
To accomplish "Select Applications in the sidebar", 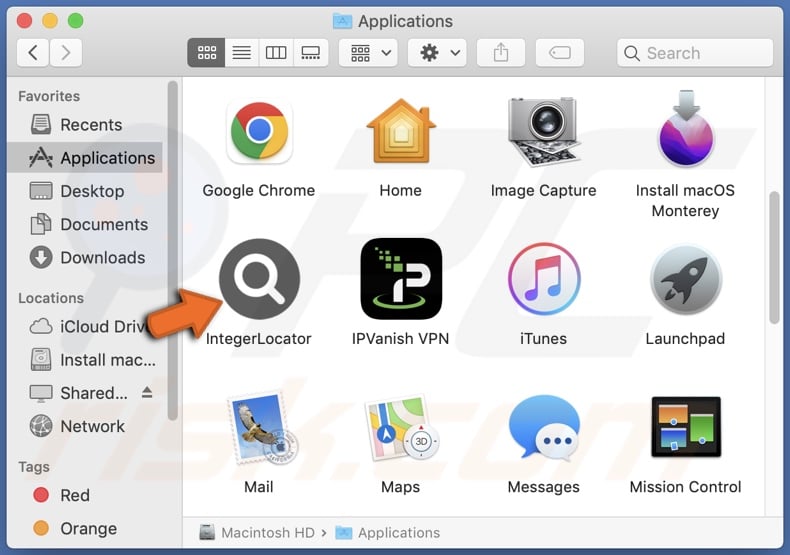I will coord(85,158).
